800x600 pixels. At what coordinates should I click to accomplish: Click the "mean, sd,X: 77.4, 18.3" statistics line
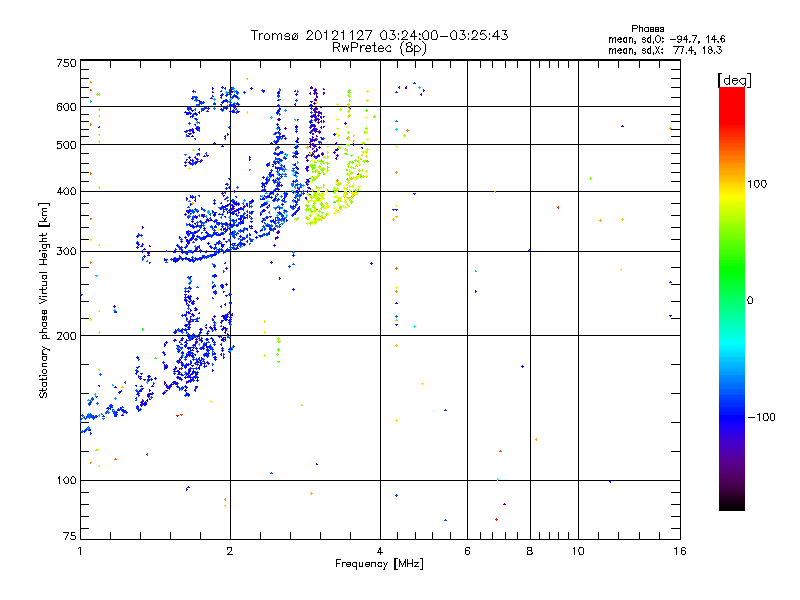point(665,50)
